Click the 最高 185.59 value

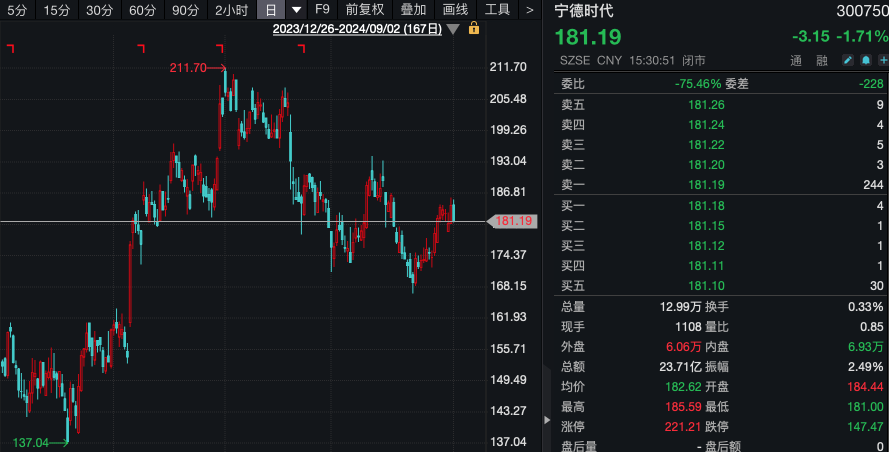click(x=683, y=407)
